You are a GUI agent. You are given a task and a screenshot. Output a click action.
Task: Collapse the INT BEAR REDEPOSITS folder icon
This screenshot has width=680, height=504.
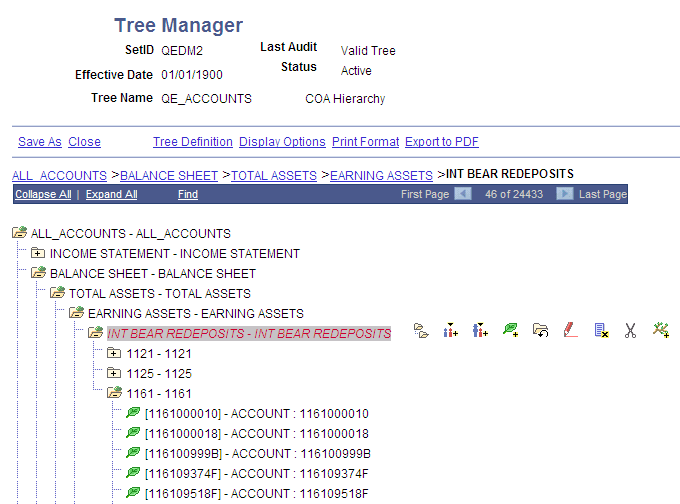pos(95,332)
